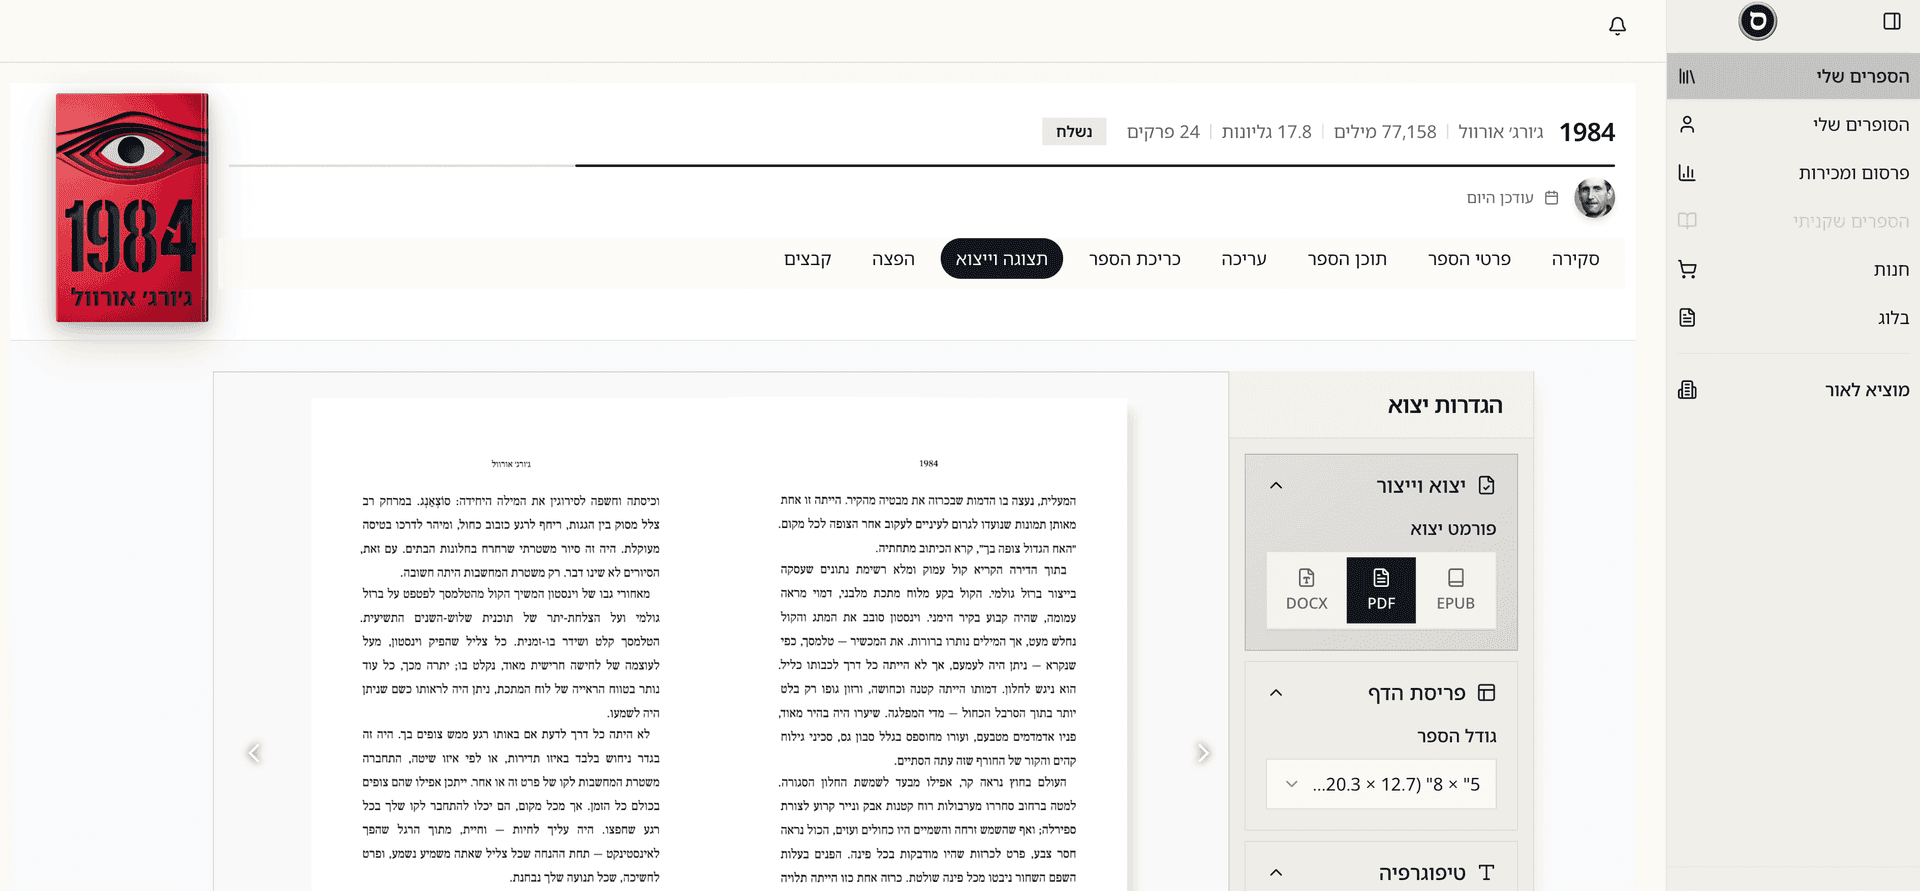Click the blog document icon
The image size is (1920, 891).
[x=1687, y=318]
